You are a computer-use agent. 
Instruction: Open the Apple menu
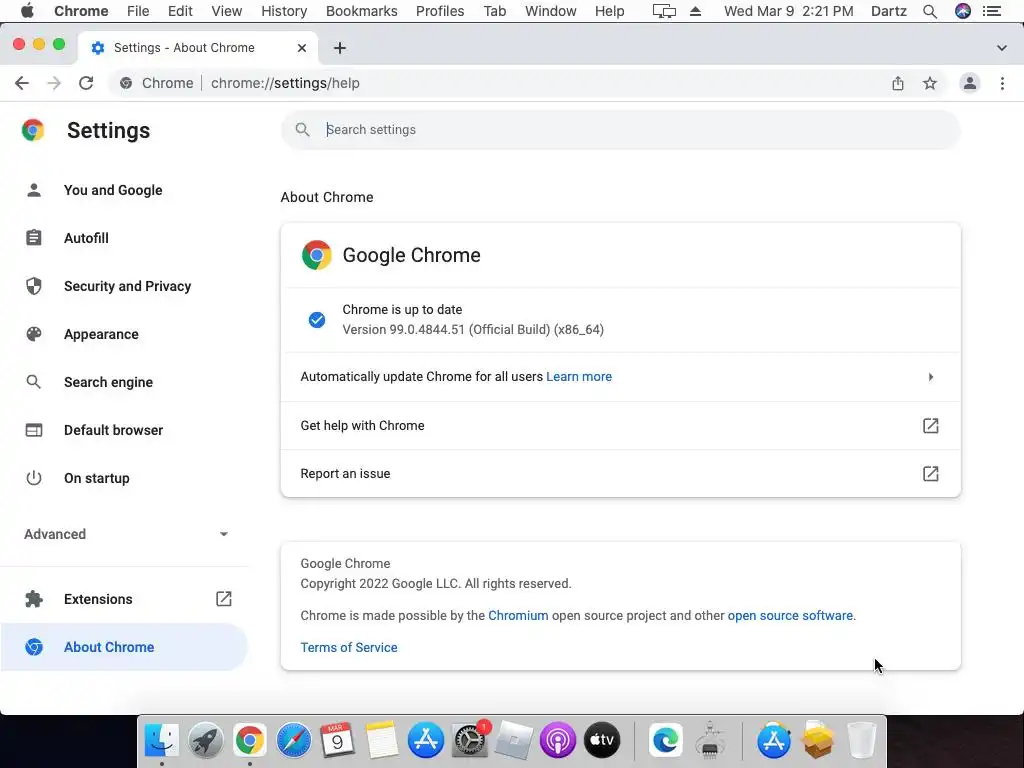pos(27,11)
